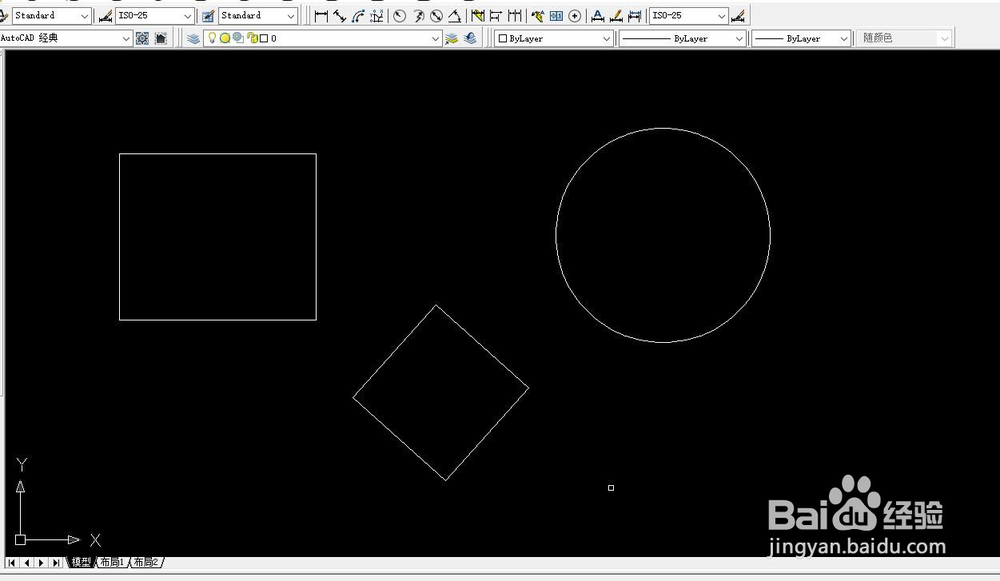The height and width of the screenshot is (581, 1000).
Task: Select the Quick Leader tool
Action: pos(538,16)
